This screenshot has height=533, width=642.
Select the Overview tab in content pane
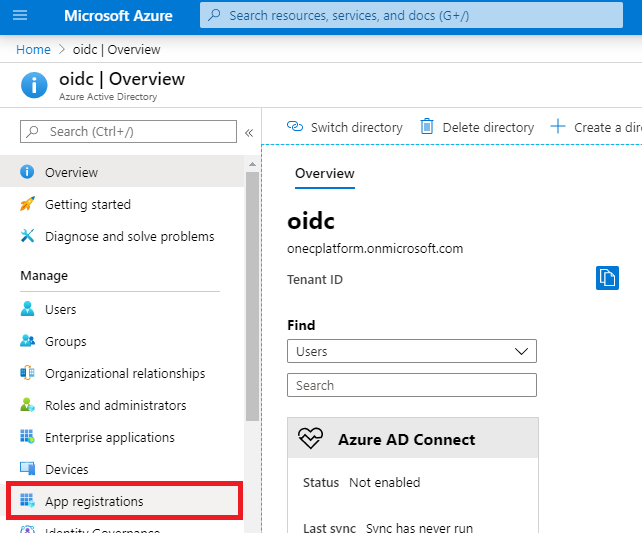324,173
